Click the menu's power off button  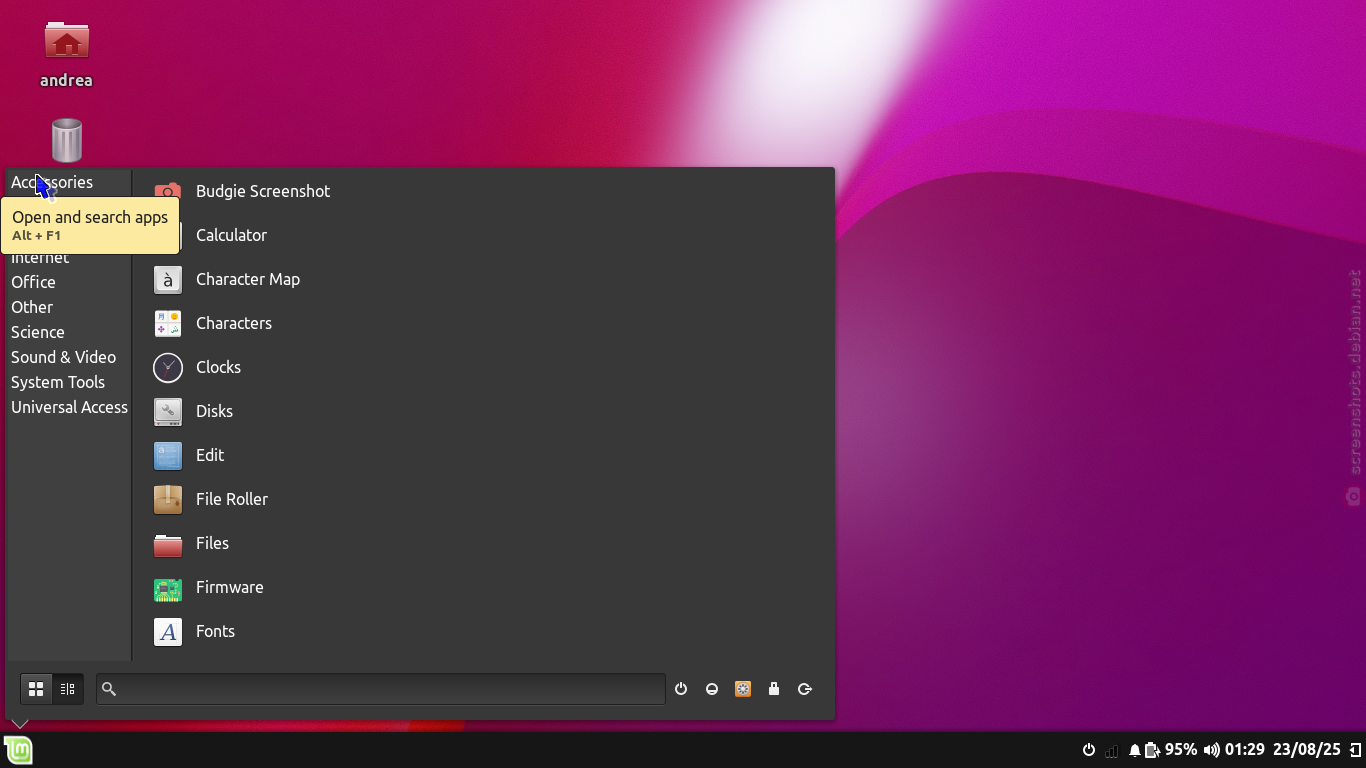click(681, 689)
